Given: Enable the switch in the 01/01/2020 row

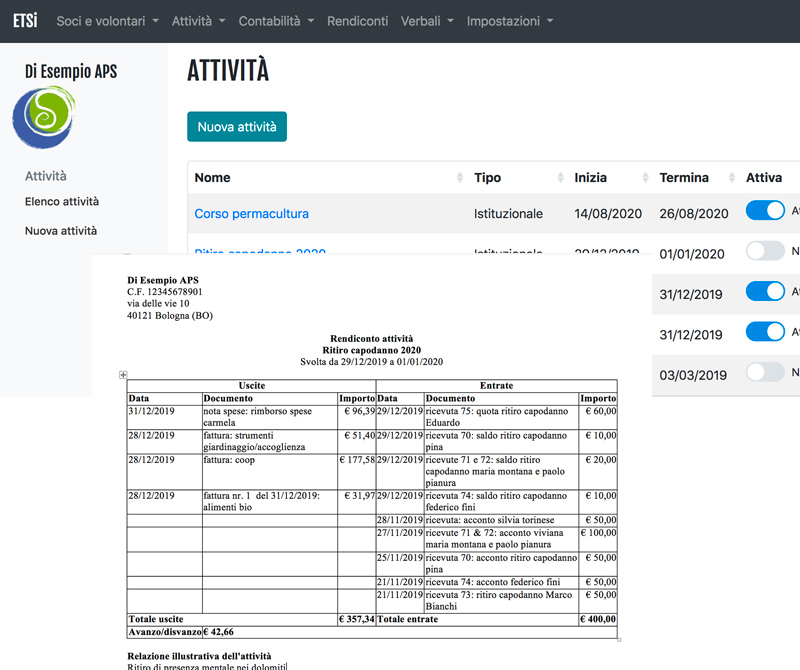Looking at the screenshot, I should click(x=765, y=251).
